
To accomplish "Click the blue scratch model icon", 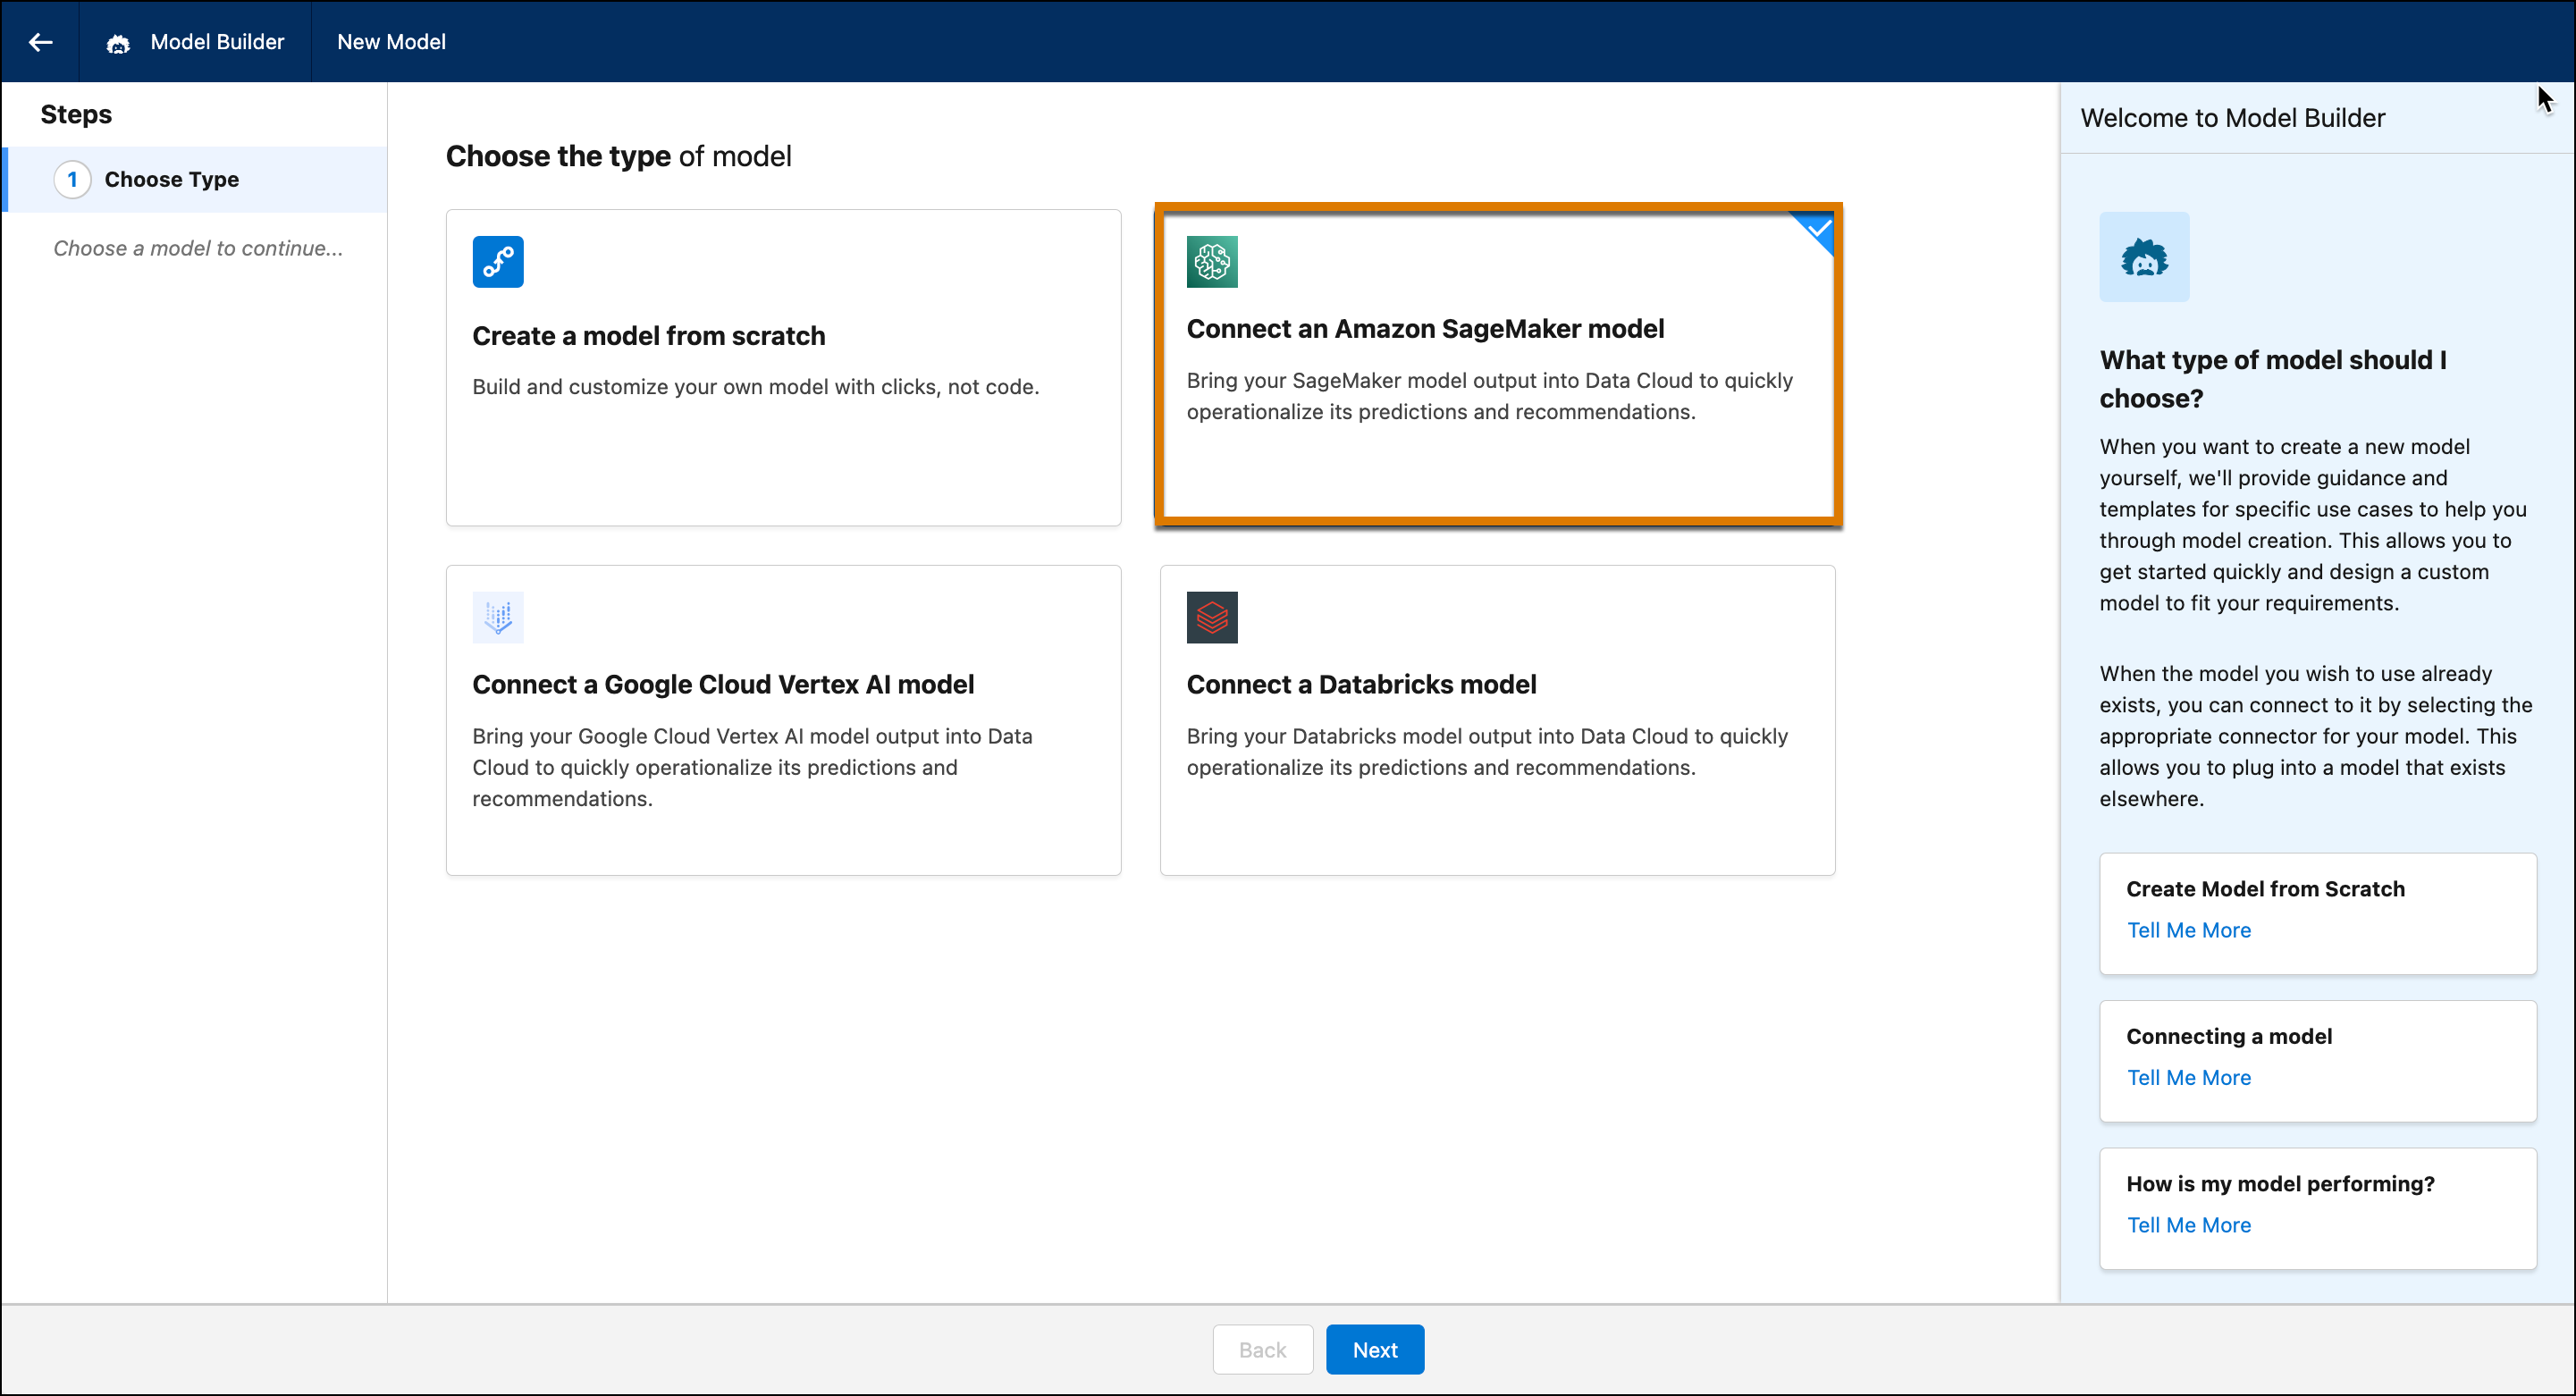I will pyautogui.click(x=498, y=262).
